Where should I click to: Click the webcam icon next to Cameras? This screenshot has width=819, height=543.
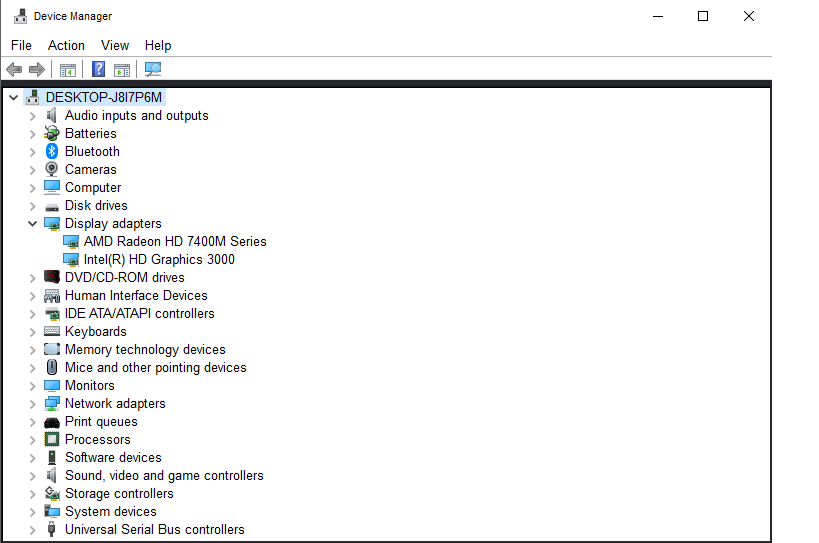[x=52, y=169]
